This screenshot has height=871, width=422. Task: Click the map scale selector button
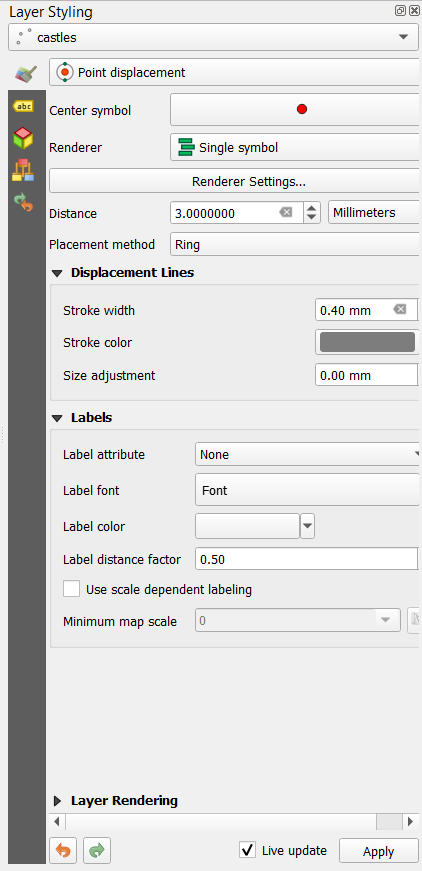tap(413, 620)
